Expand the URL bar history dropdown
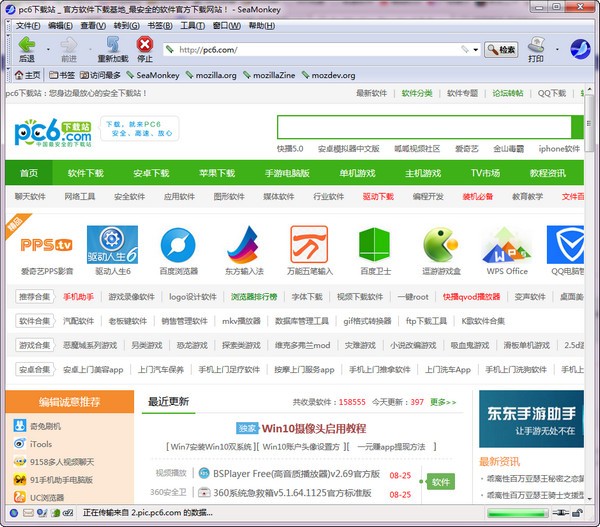Image resolution: width=600 pixels, height=527 pixels. [473, 49]
